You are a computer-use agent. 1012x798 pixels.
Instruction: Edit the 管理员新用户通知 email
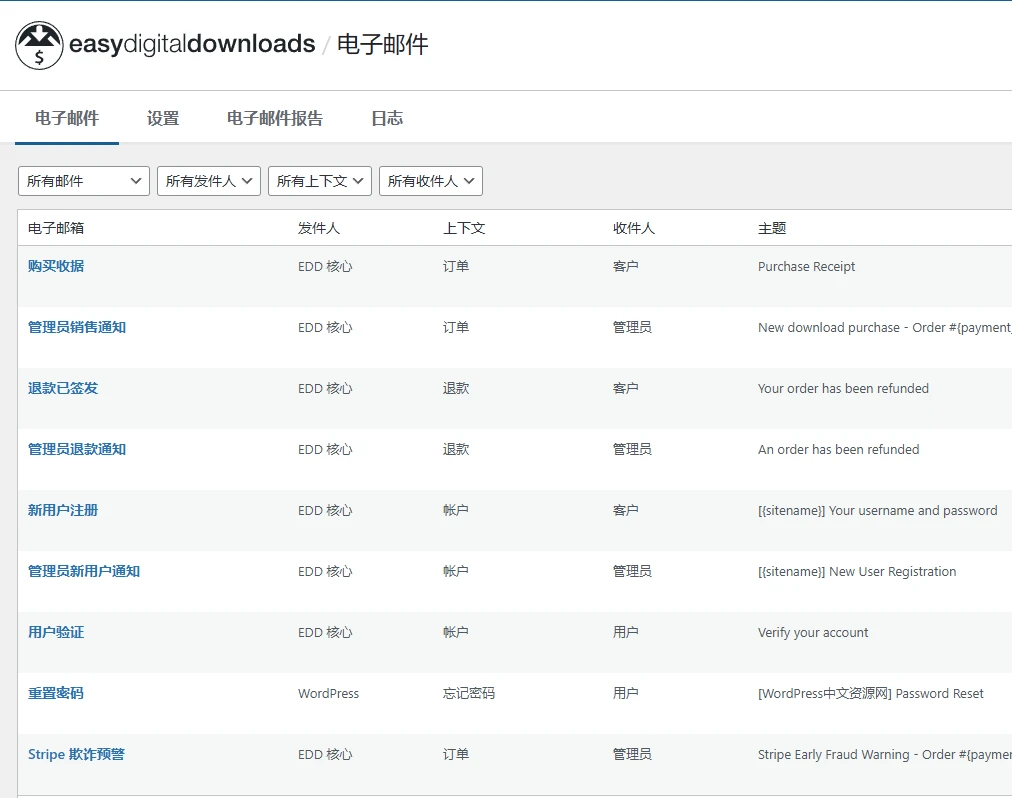(x=84, y=571)
